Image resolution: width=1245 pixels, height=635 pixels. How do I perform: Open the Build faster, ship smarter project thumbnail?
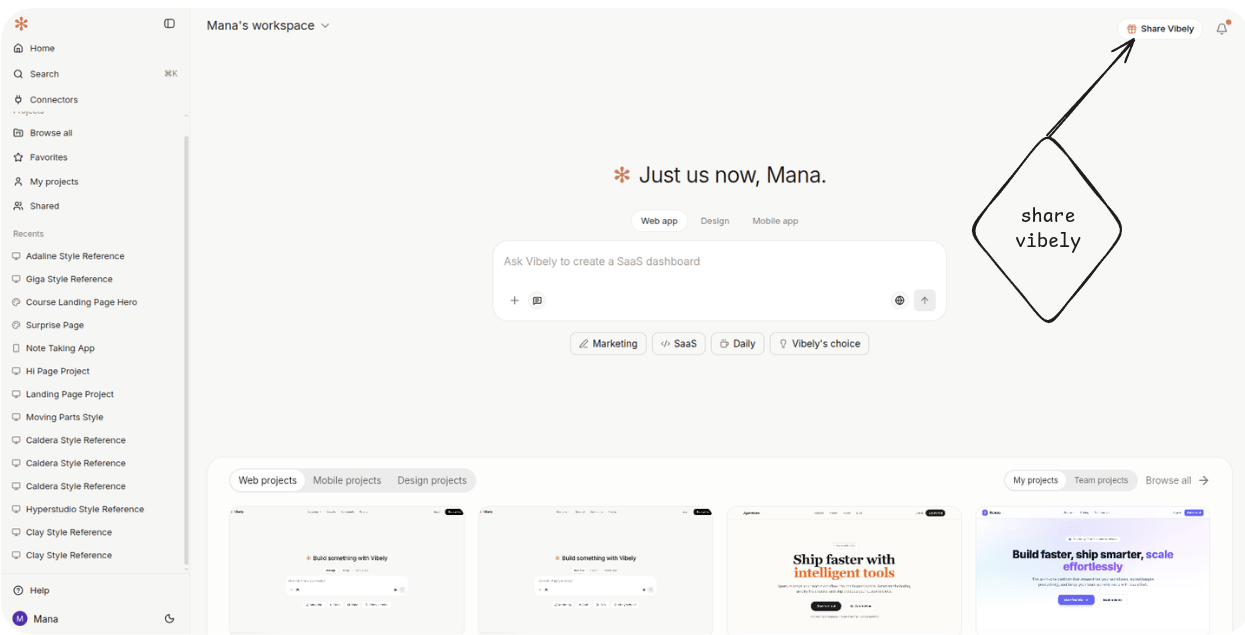[1093, 570]
